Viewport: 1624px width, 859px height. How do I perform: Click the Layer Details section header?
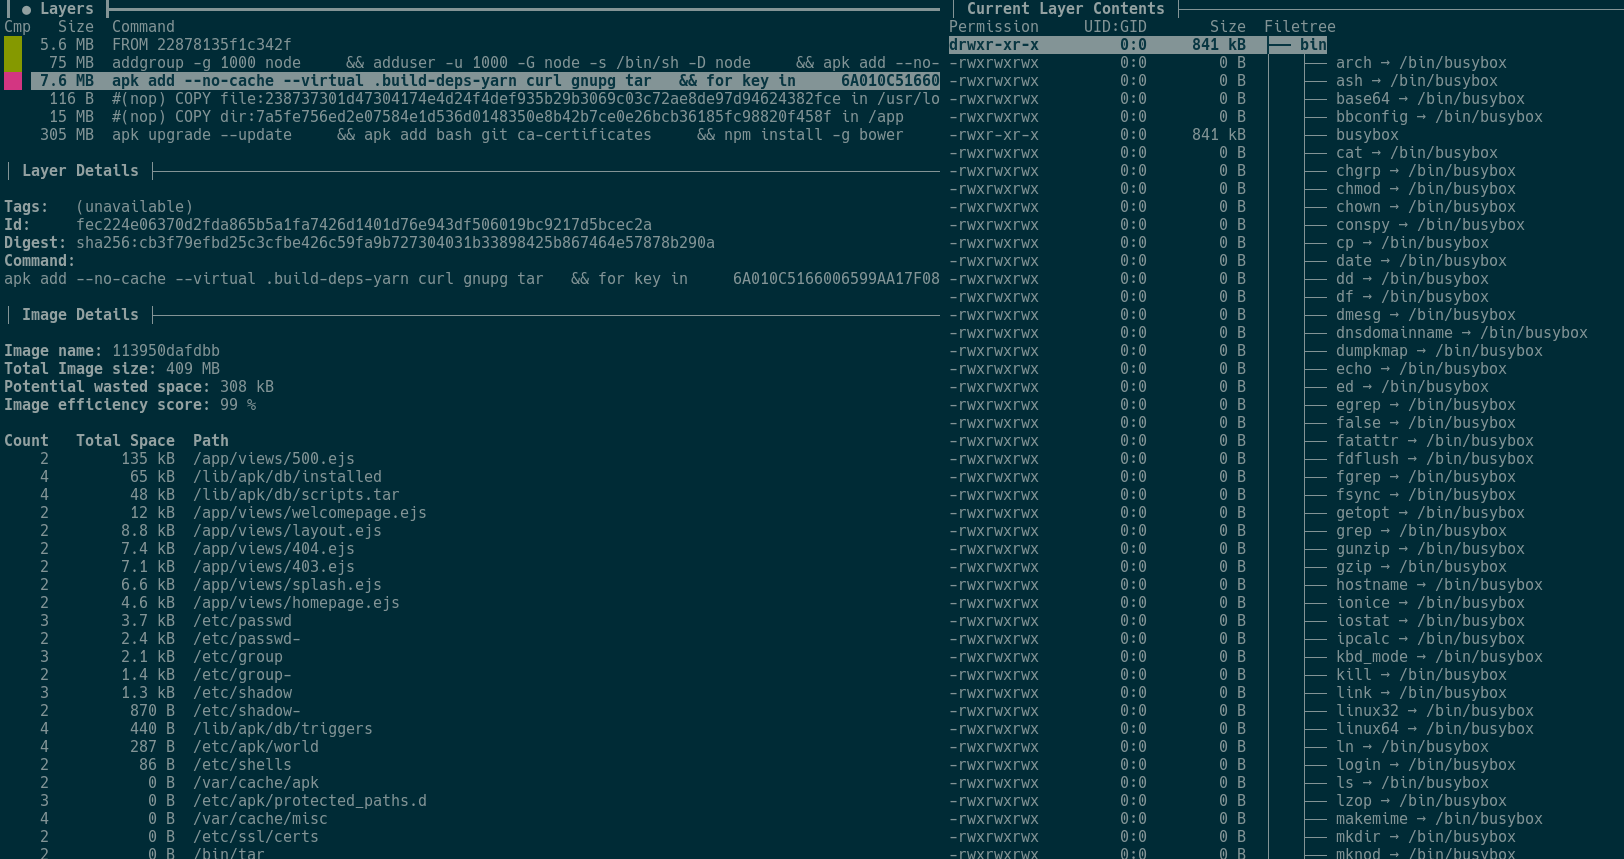point(80,171)
